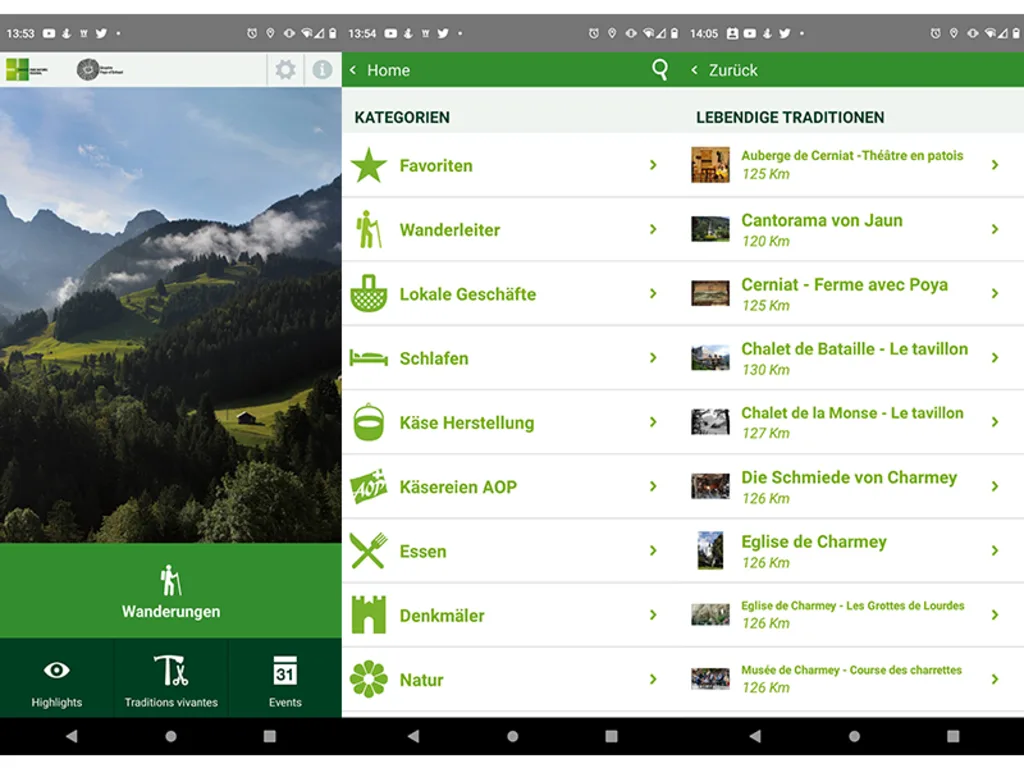Open Lokale Geschäfte via the basket icon
This screenshot has height=768, width=1024.
(370, 293)
